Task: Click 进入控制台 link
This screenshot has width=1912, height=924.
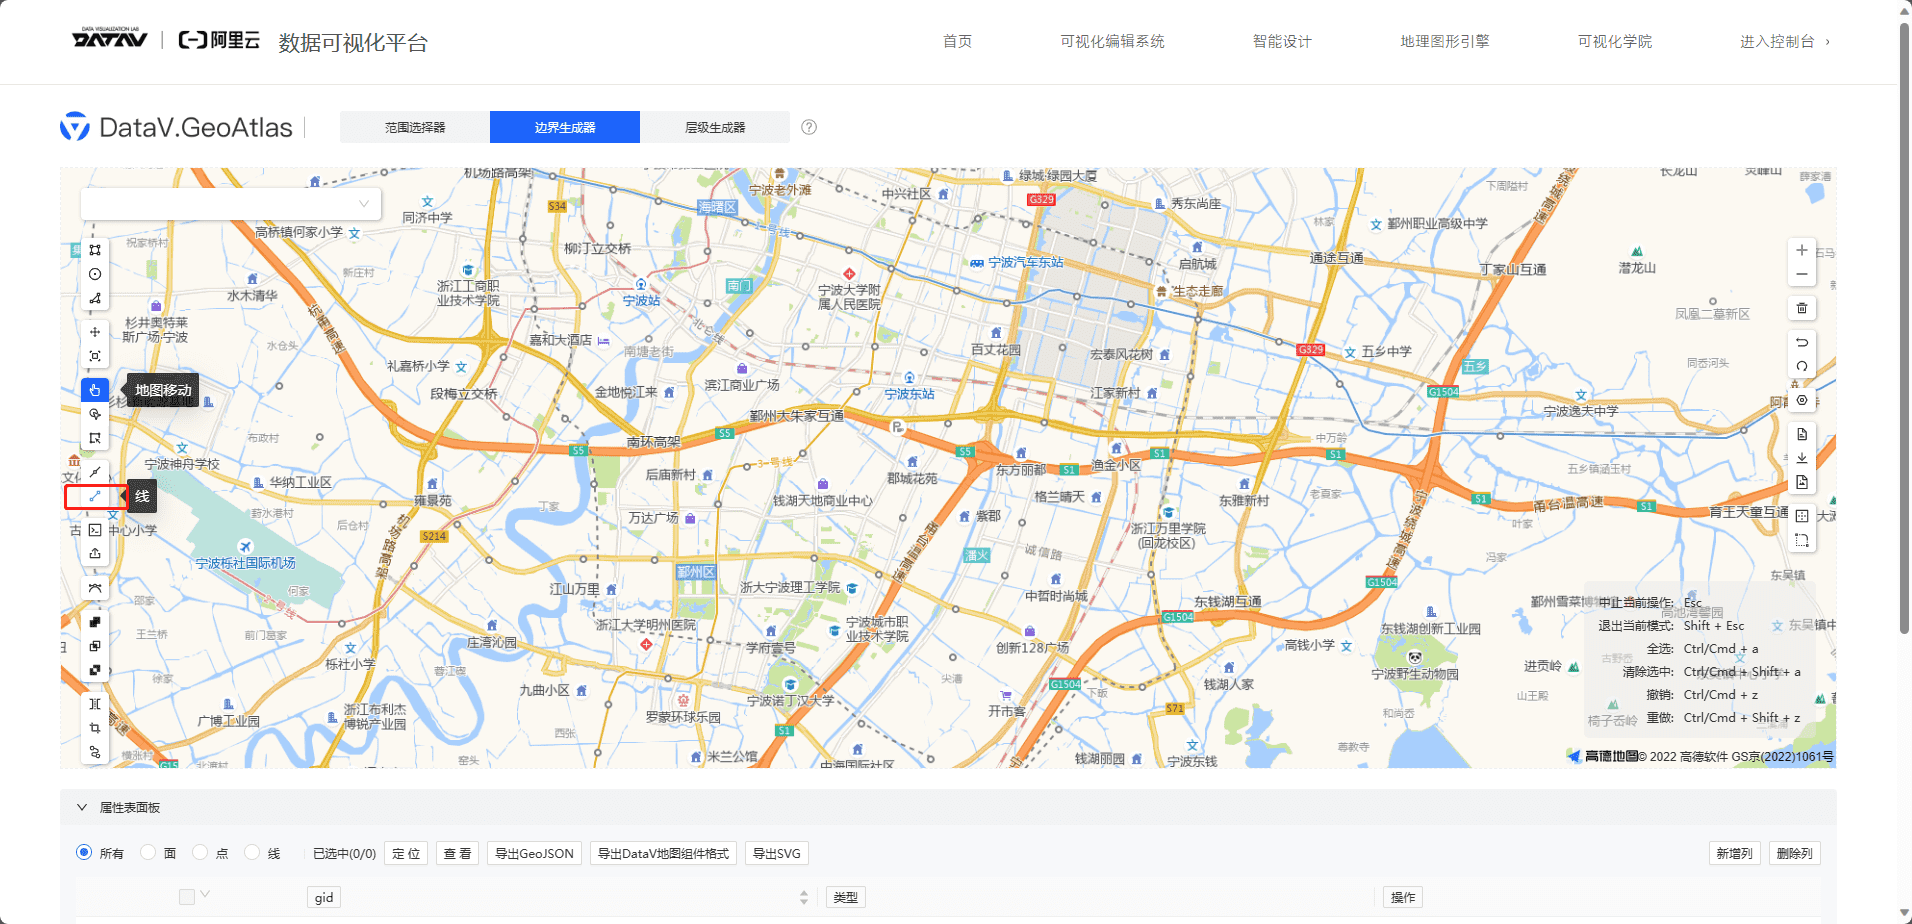Action: tap(1785, 41)
